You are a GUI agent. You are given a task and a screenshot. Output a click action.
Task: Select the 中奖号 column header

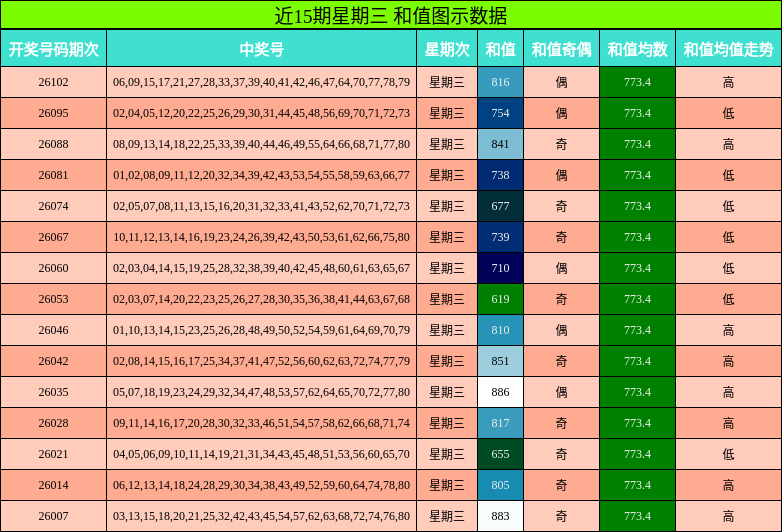[x=261, y=49]
